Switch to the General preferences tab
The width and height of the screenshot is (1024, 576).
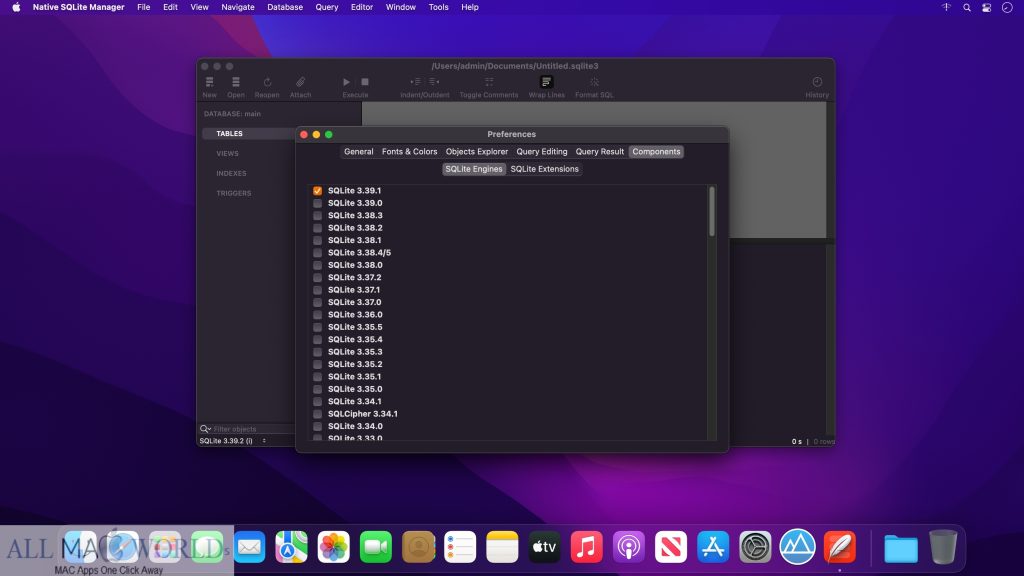(x=359, y=152)
